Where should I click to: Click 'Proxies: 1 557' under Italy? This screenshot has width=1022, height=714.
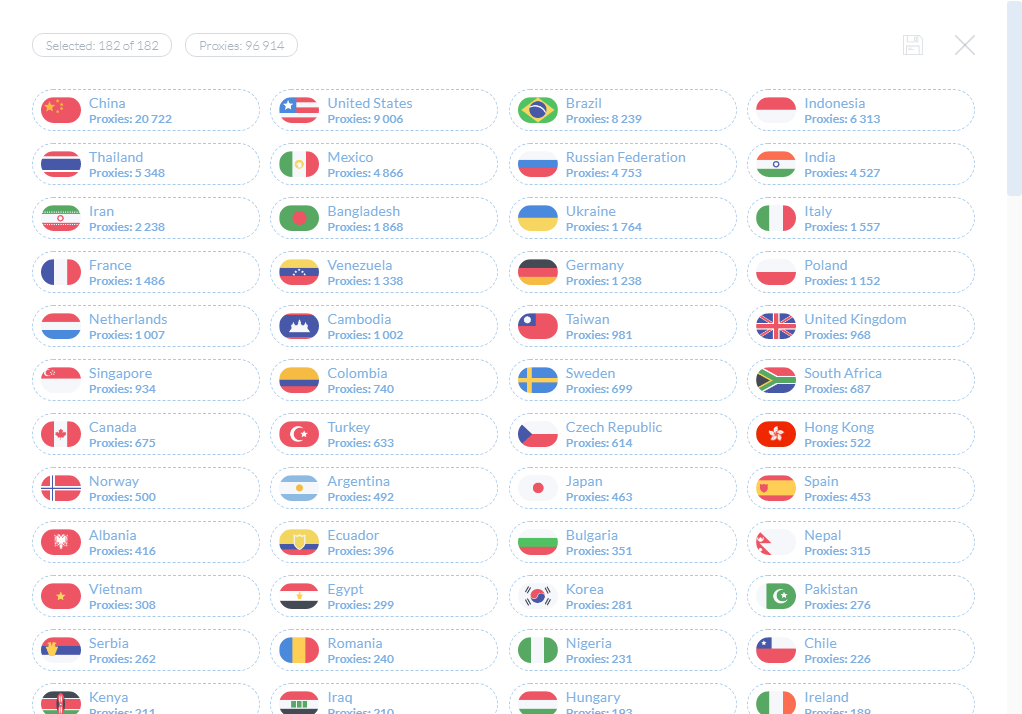tap(842, 228)
